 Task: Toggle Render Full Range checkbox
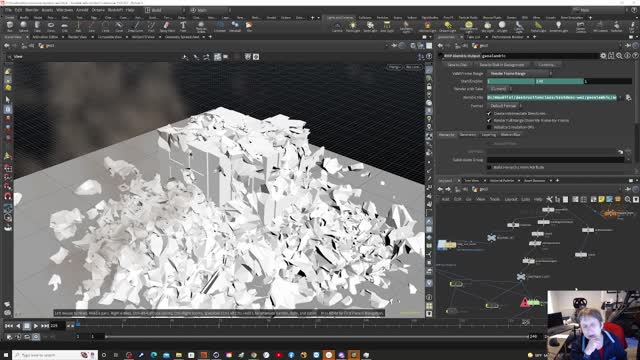(489, 120)
